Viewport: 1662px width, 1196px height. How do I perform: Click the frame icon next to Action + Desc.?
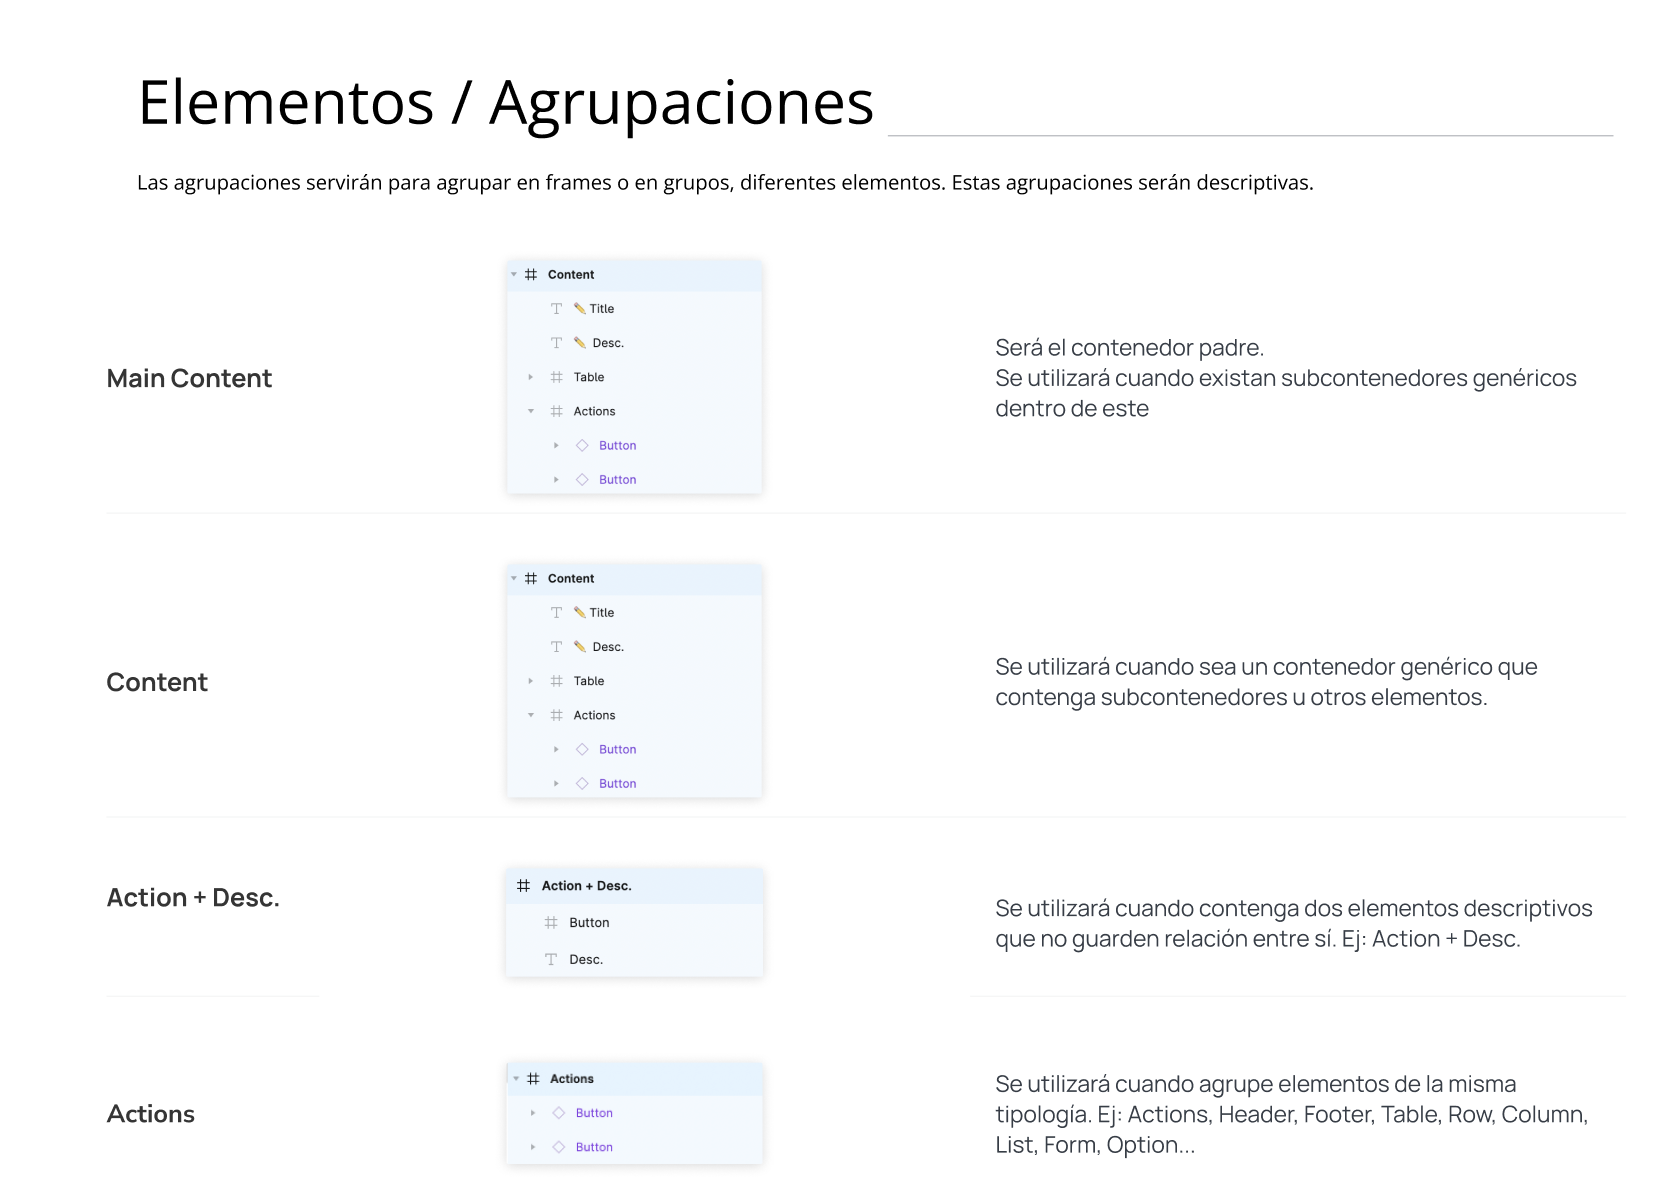point(522,885)
